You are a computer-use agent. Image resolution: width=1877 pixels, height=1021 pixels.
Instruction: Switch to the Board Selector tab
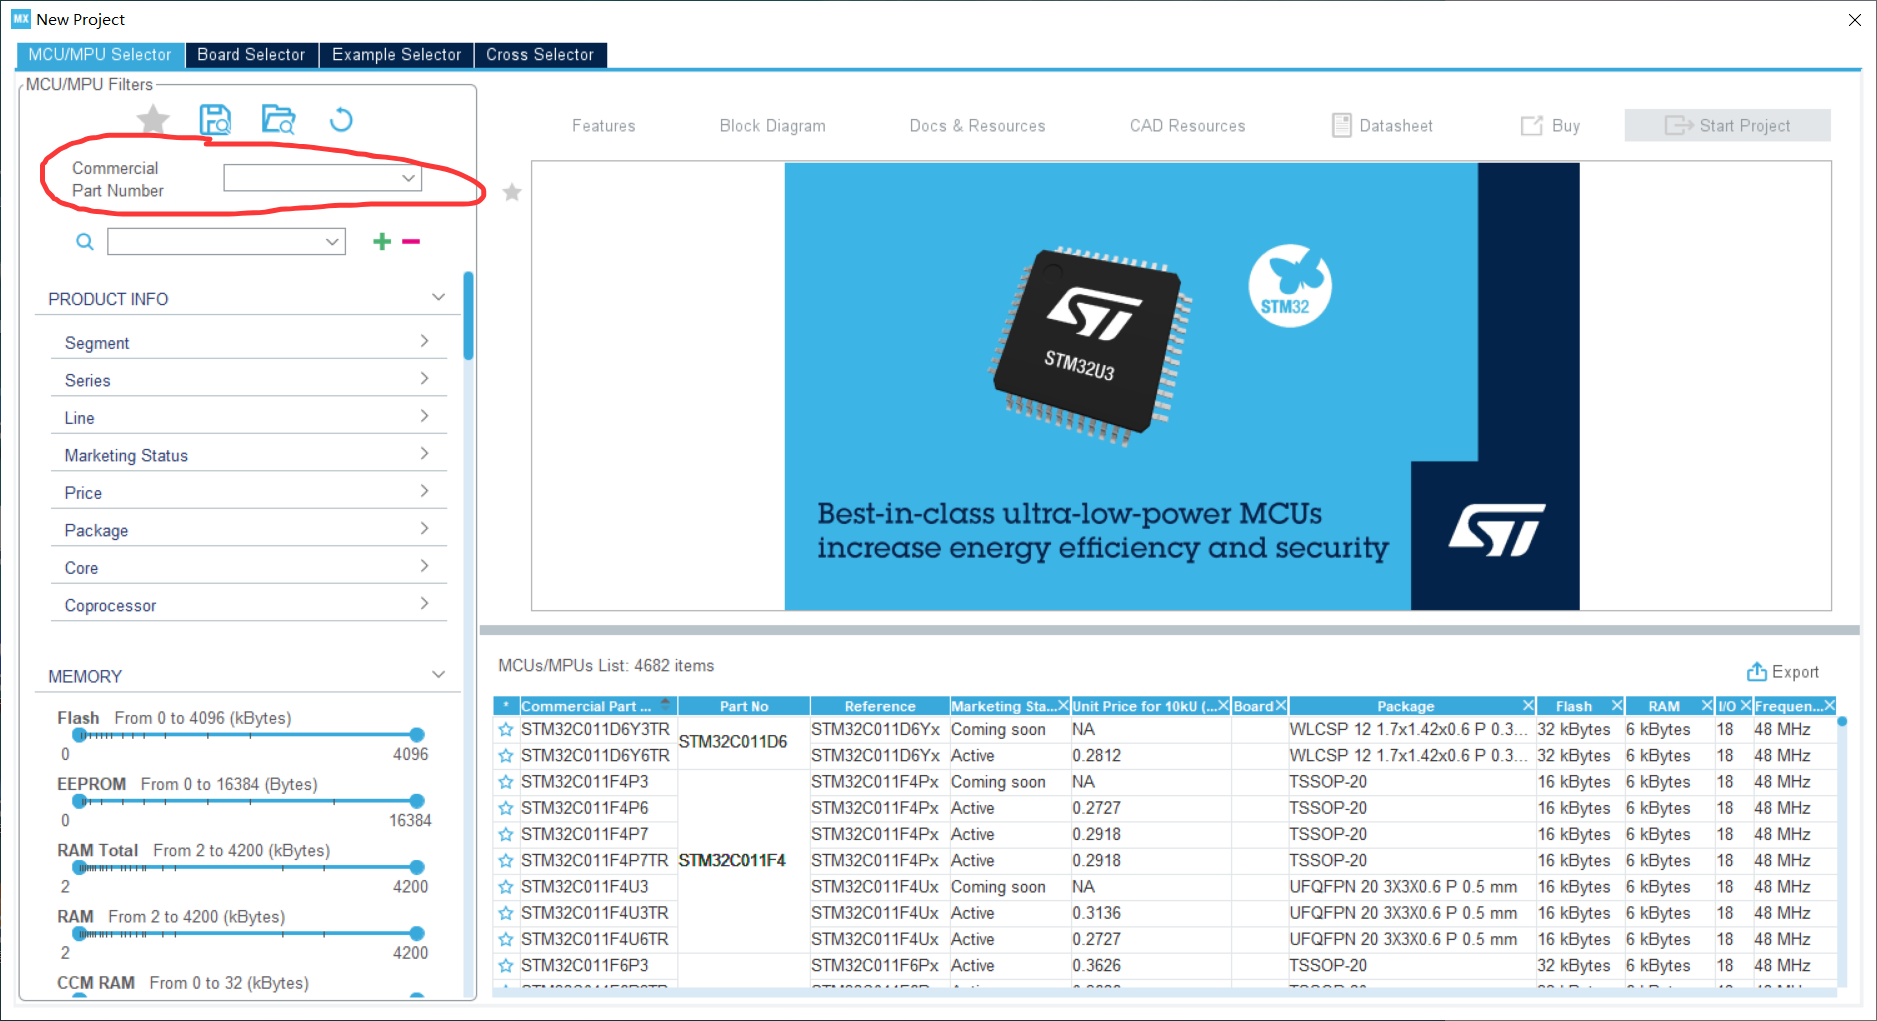251,55
